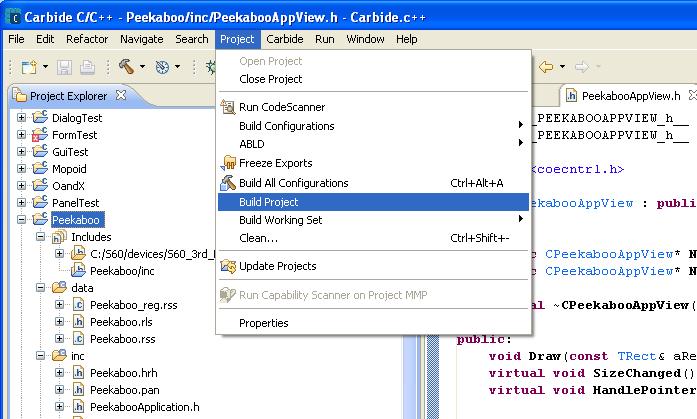
Task: Click the Save toolbar icon
Action: [x=64, y=67]
